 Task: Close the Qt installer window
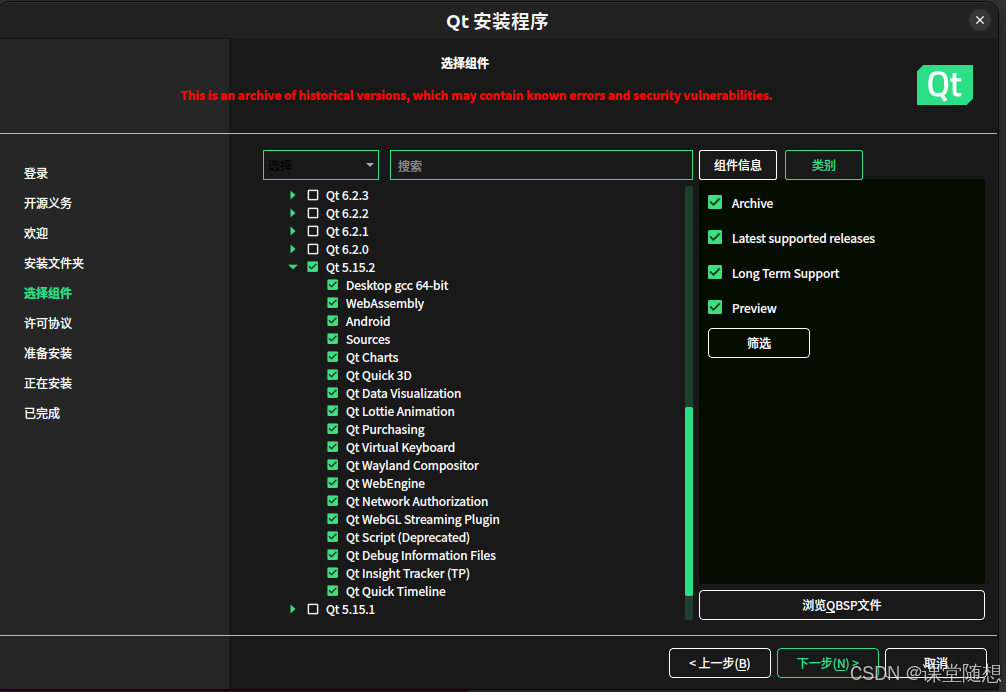point(980,20)
